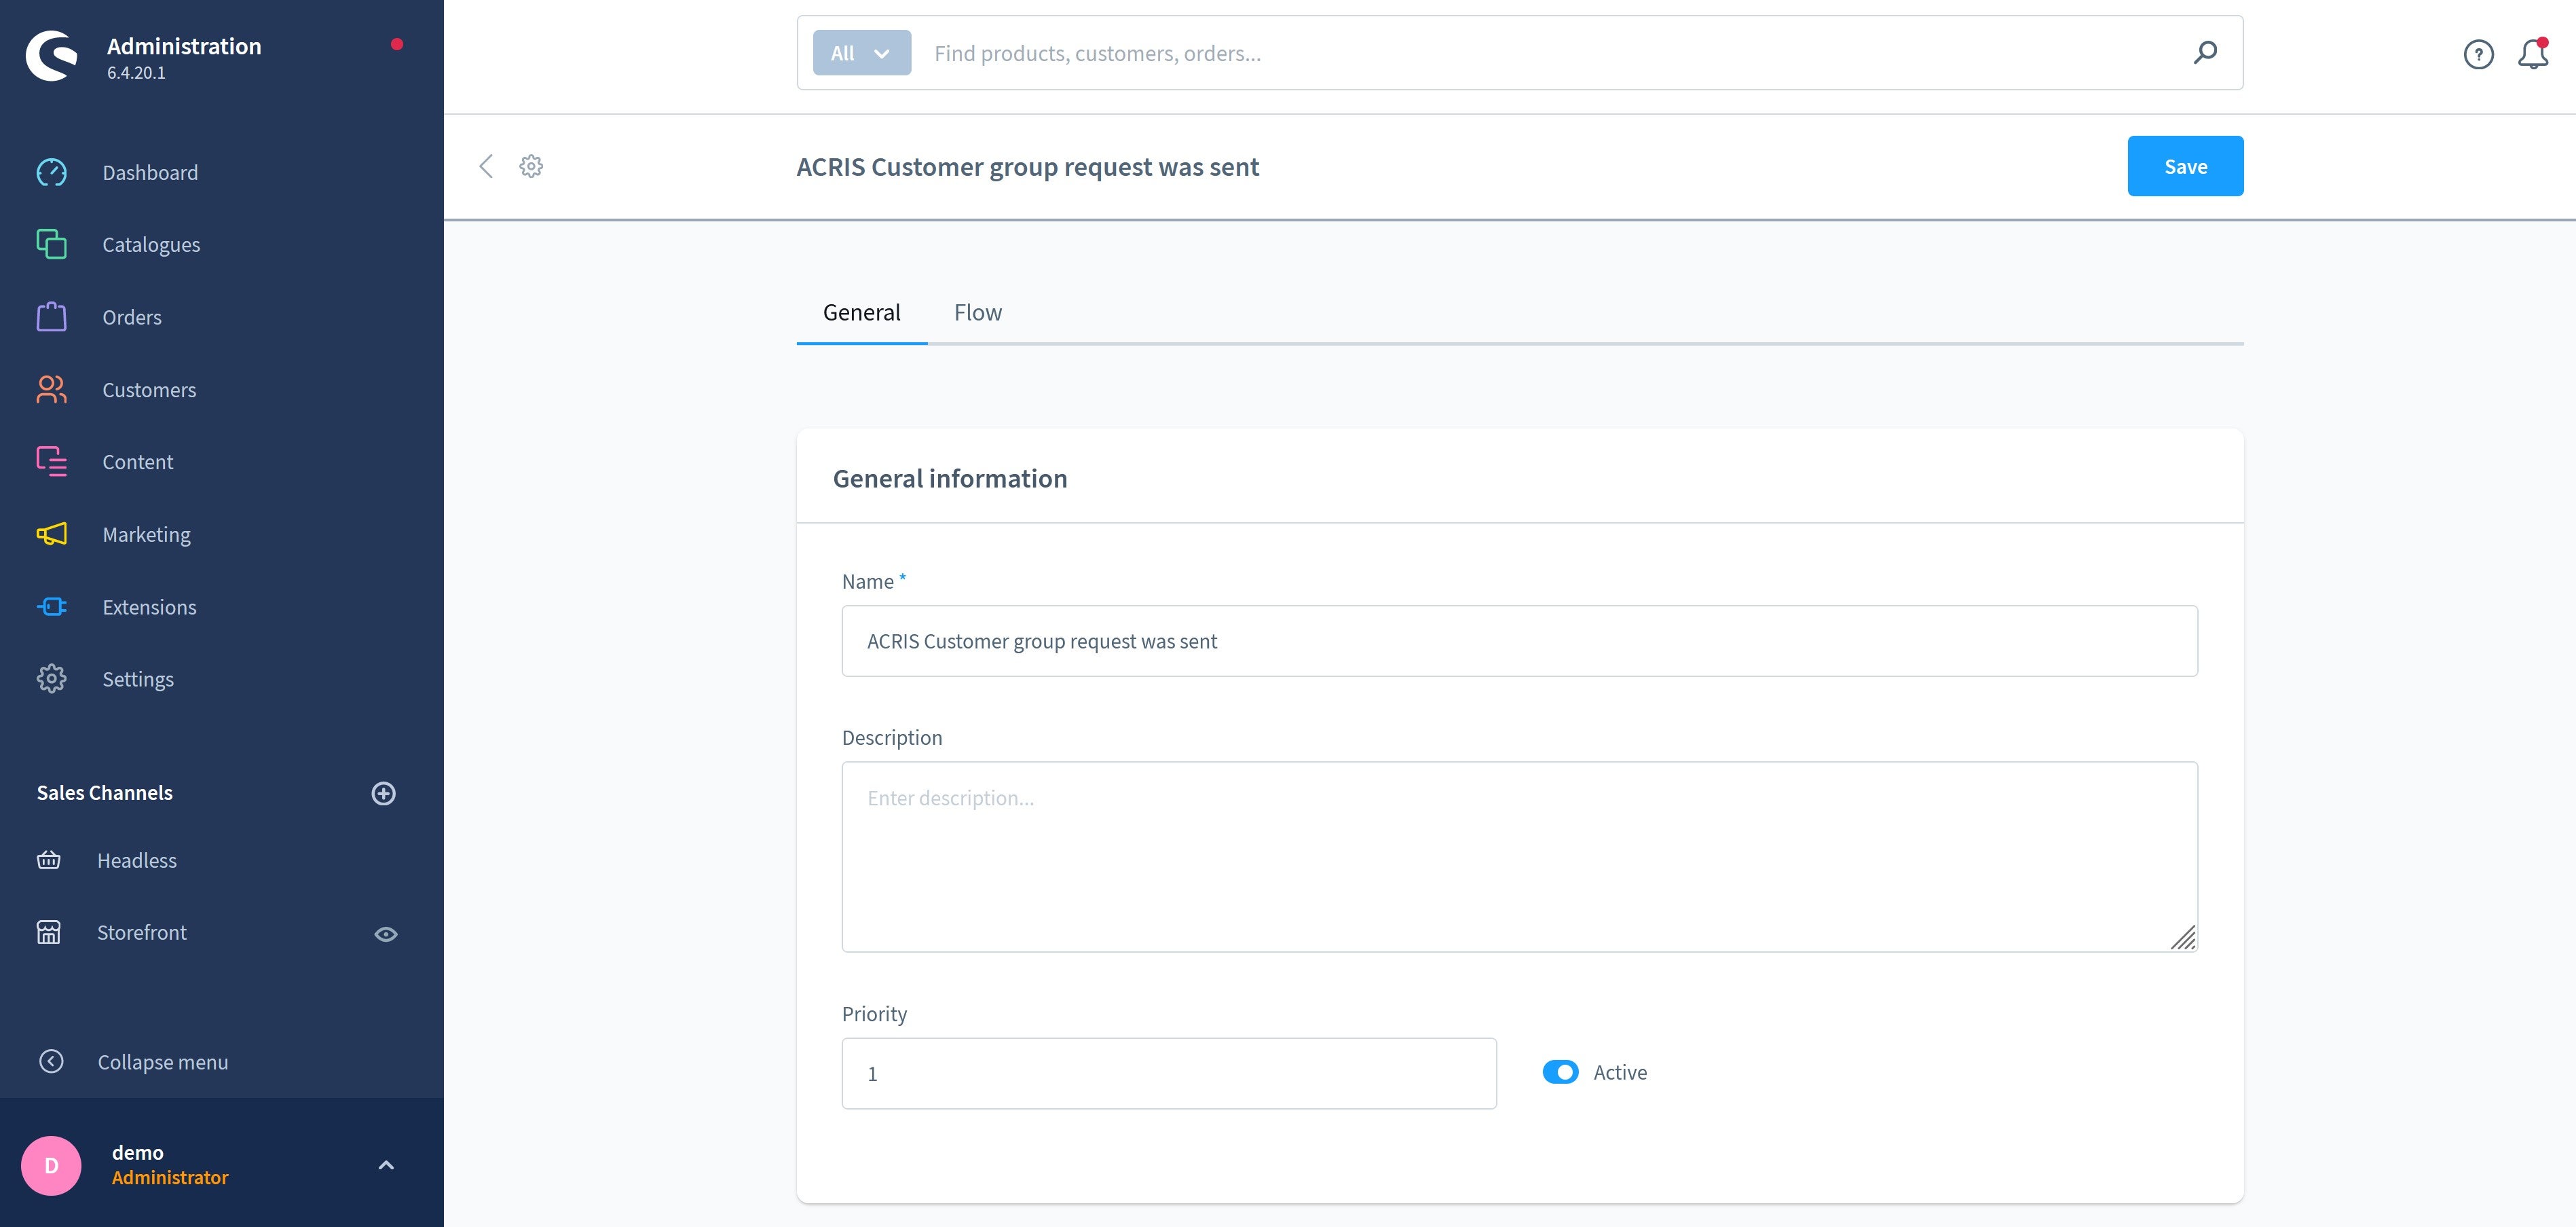Click the Customers people icon
Viewport: 2576px width, 1227px height.
coord(51,389)
